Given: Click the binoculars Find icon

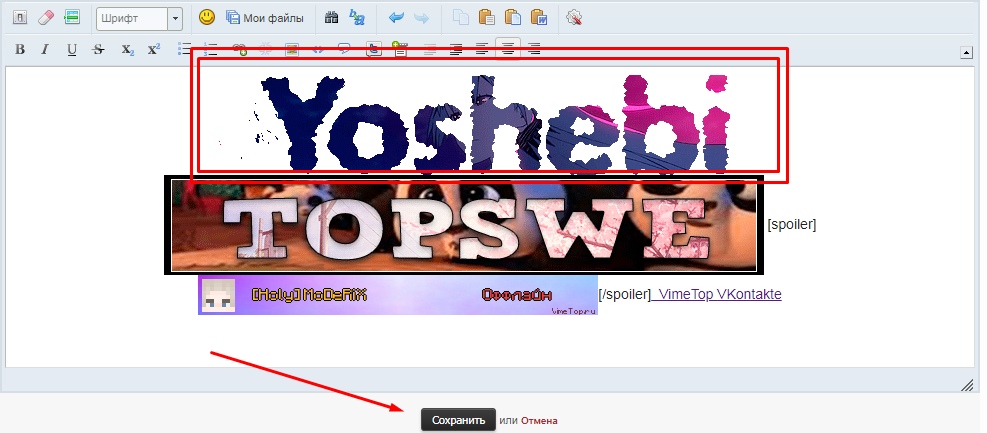Looking at the screenshot, I should [331, 18].
